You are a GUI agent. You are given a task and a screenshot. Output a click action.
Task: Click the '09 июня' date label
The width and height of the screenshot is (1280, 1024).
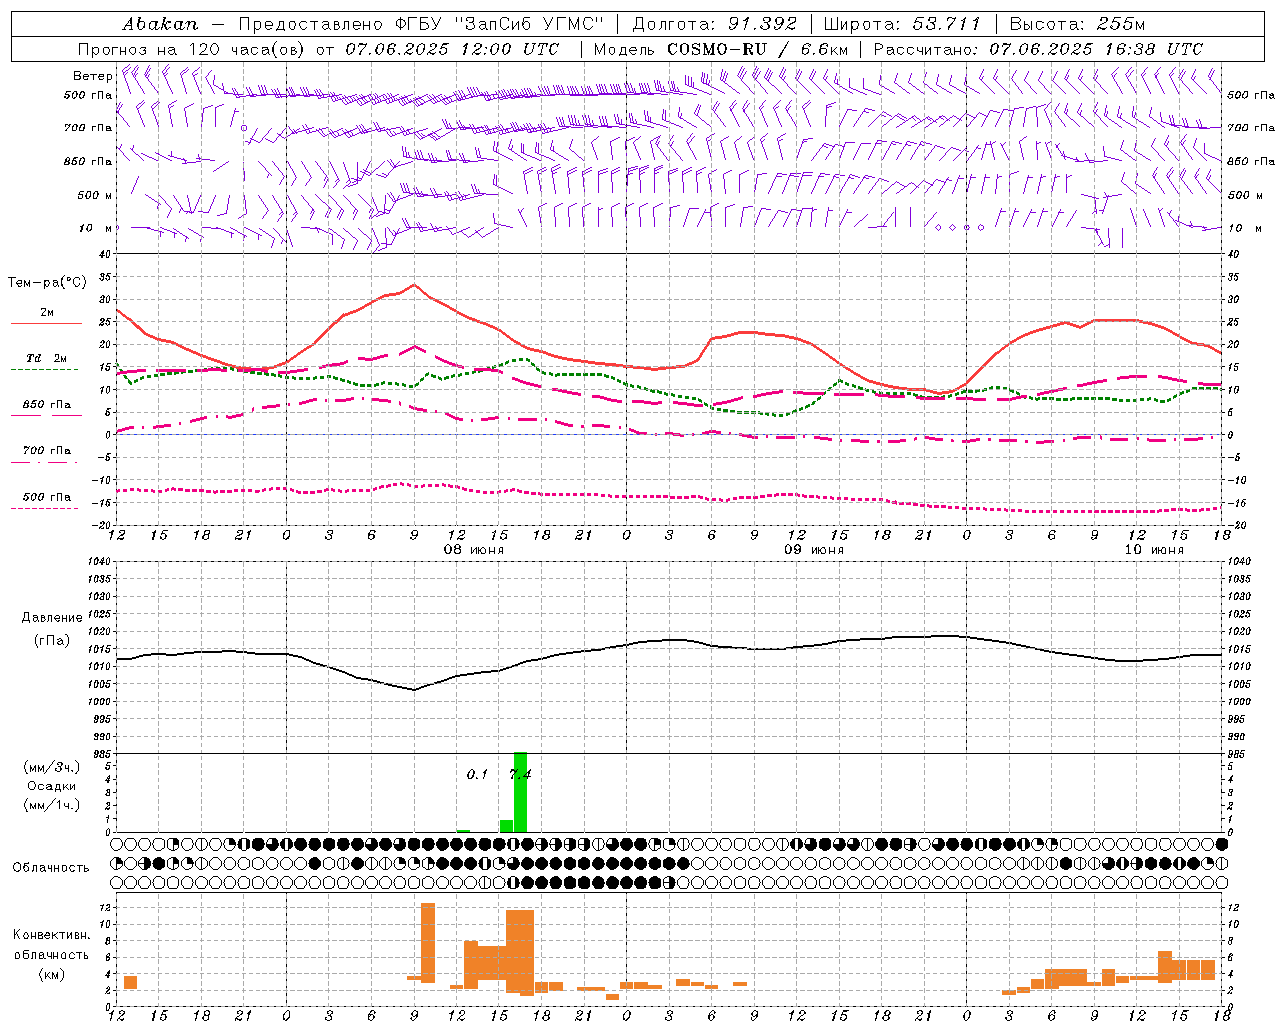[813, 550]
